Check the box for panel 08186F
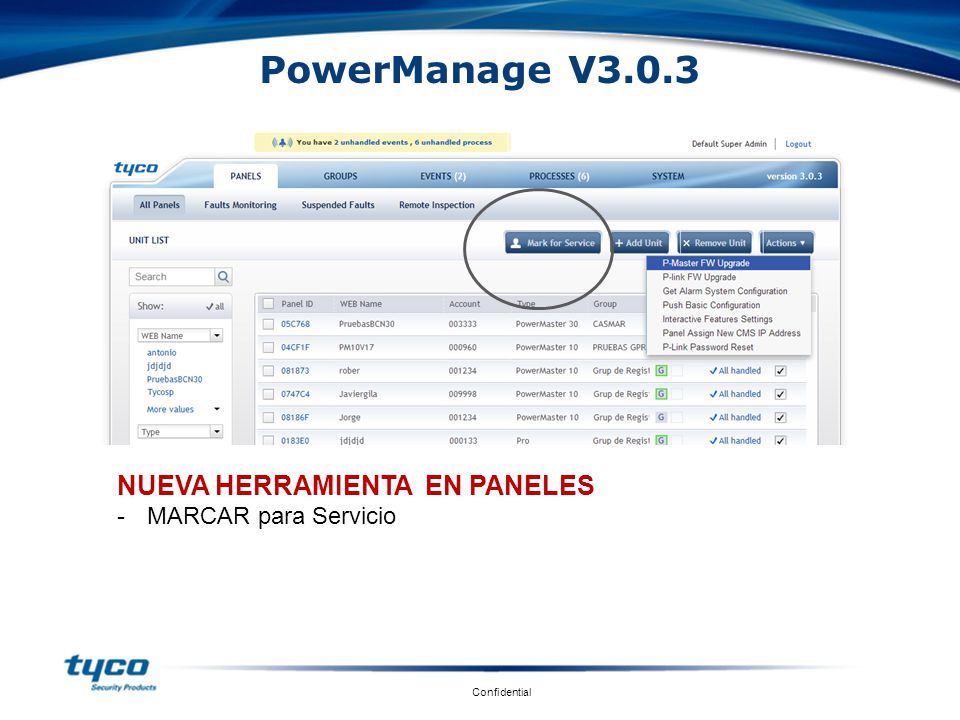The height and width of the screenshot is (720, 960). [x=268, y=417]
